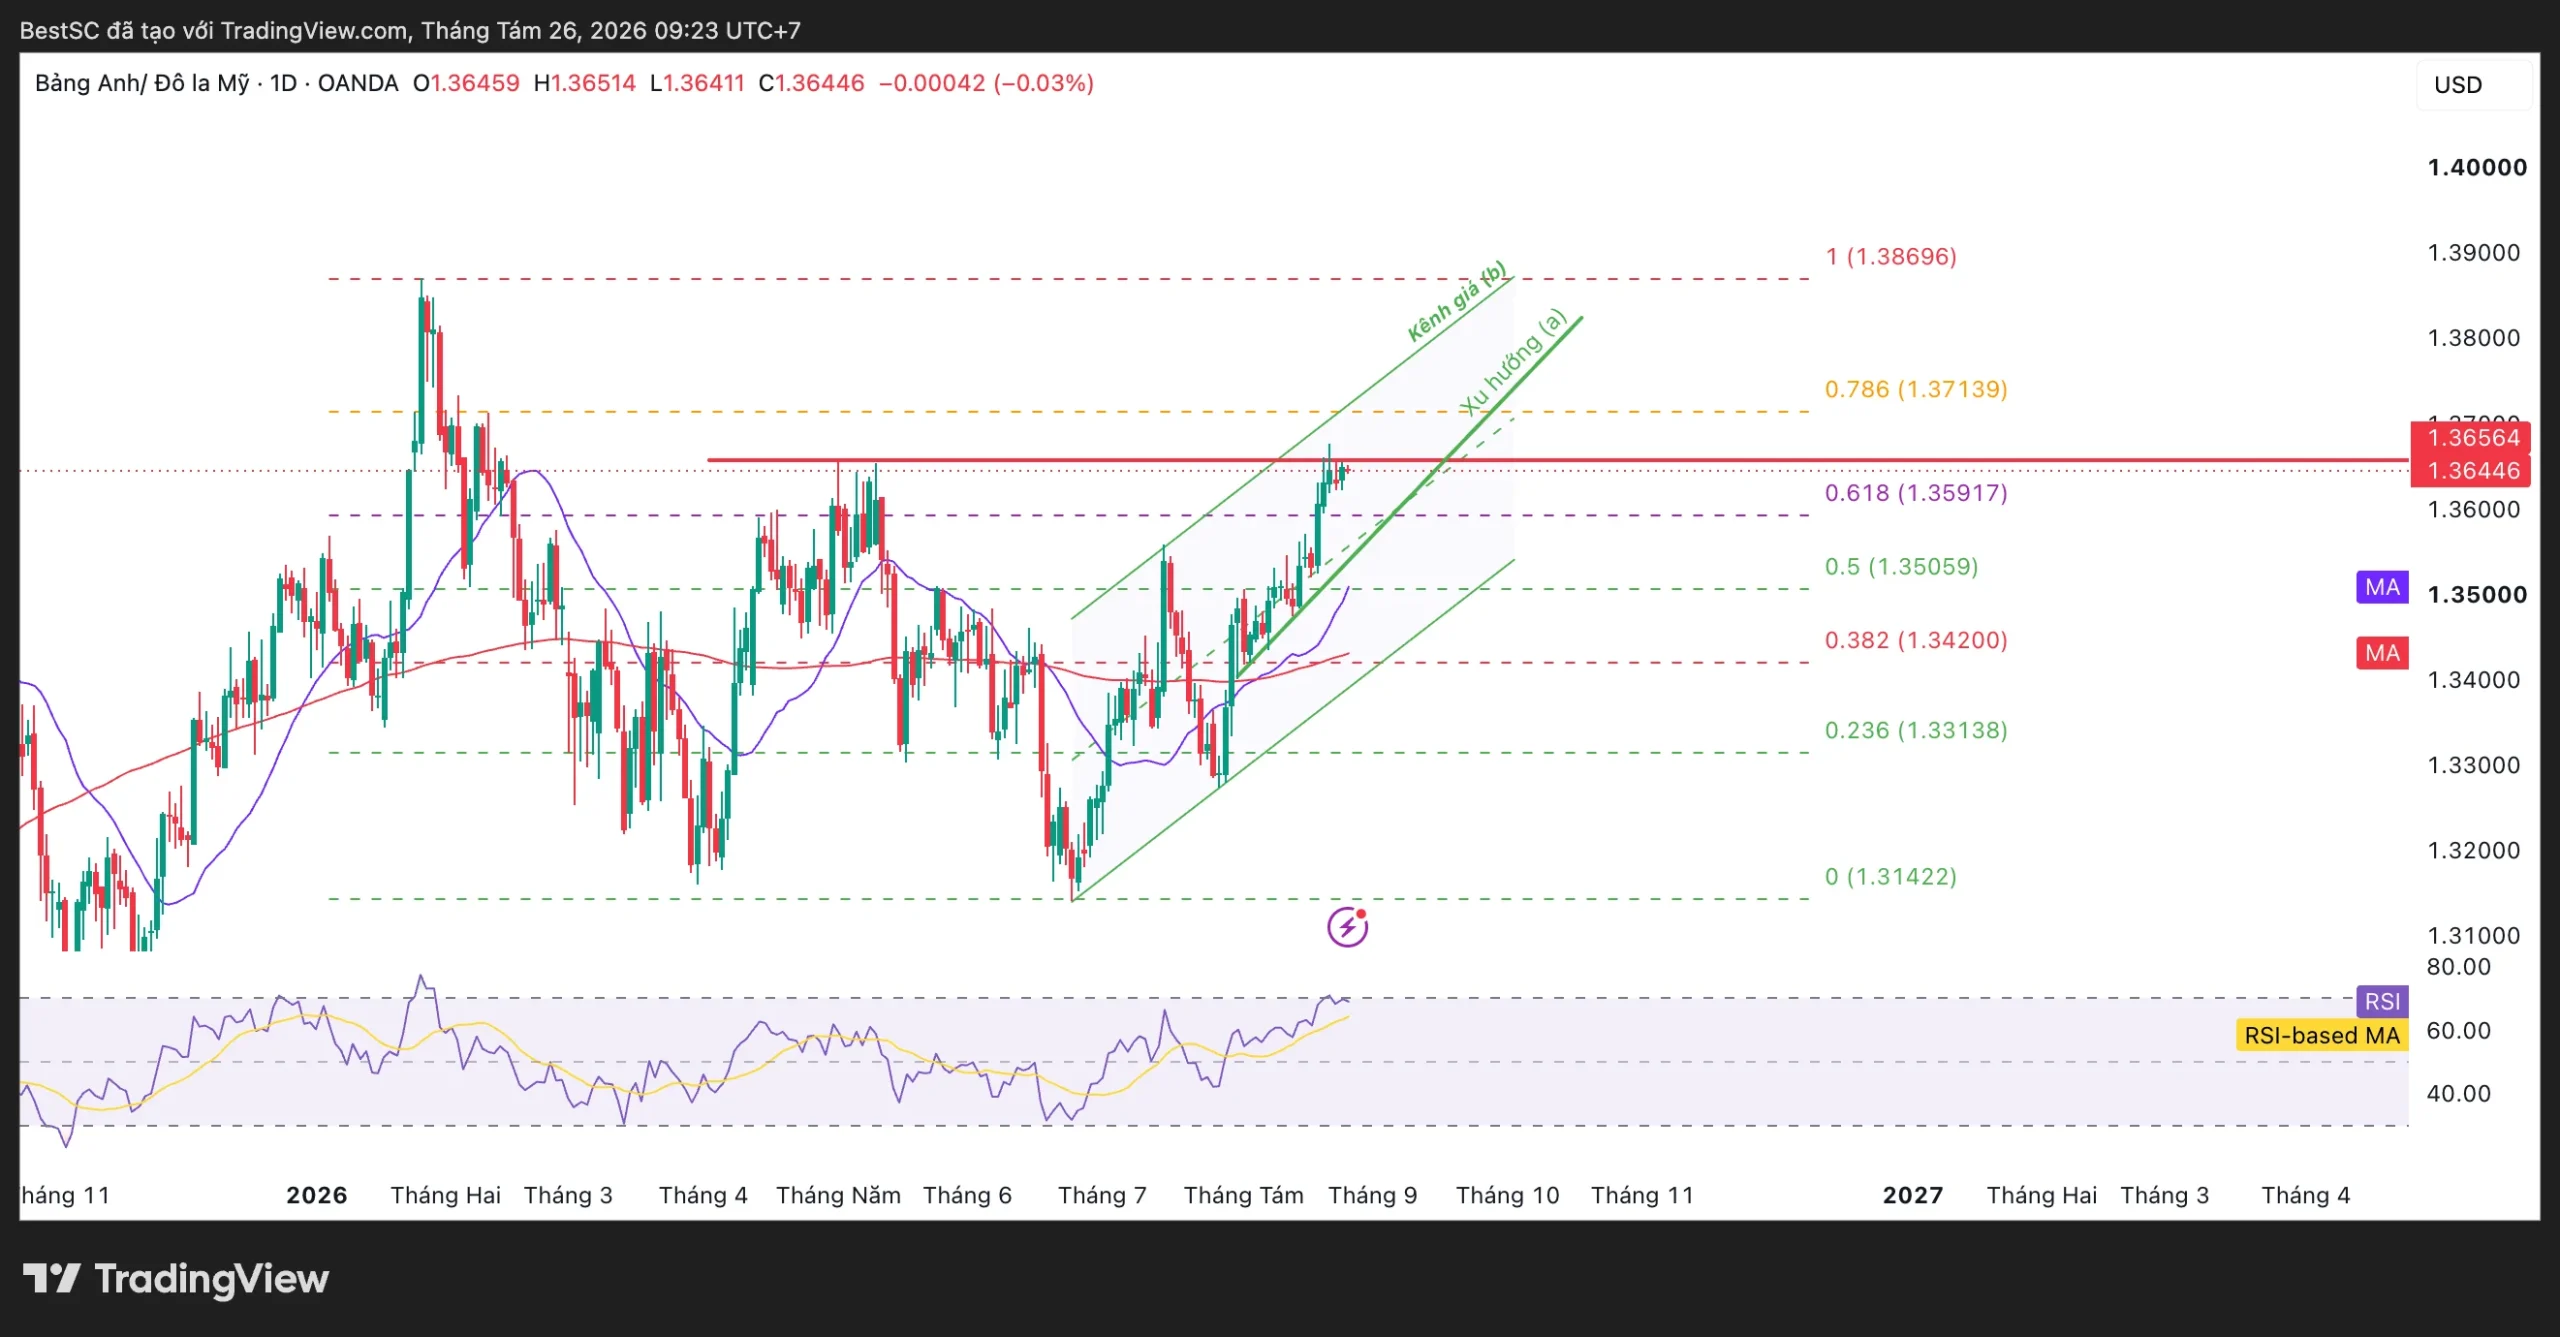The height and width of the screenshot is (1337, 2560).
Task: Select the Fibonacci label 0.618 (1.35917)
Action: [1916, 493]
